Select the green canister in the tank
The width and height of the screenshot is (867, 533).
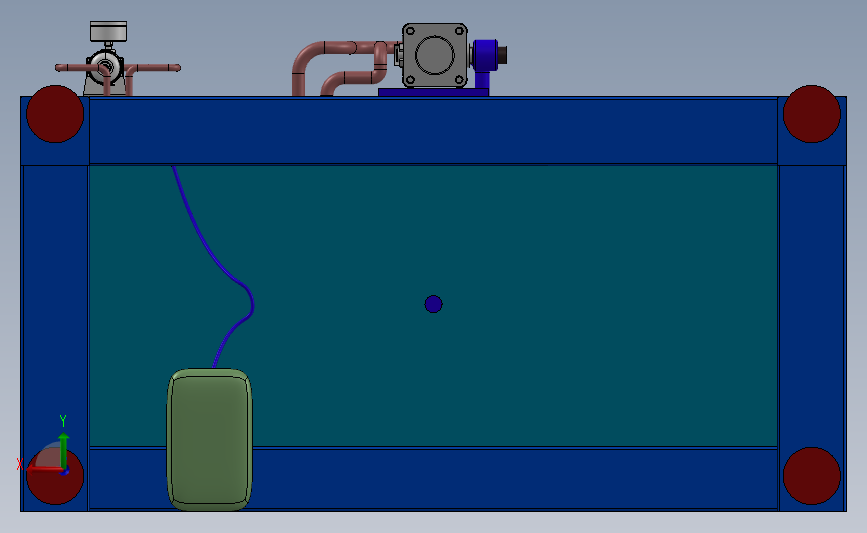(210, 440)
